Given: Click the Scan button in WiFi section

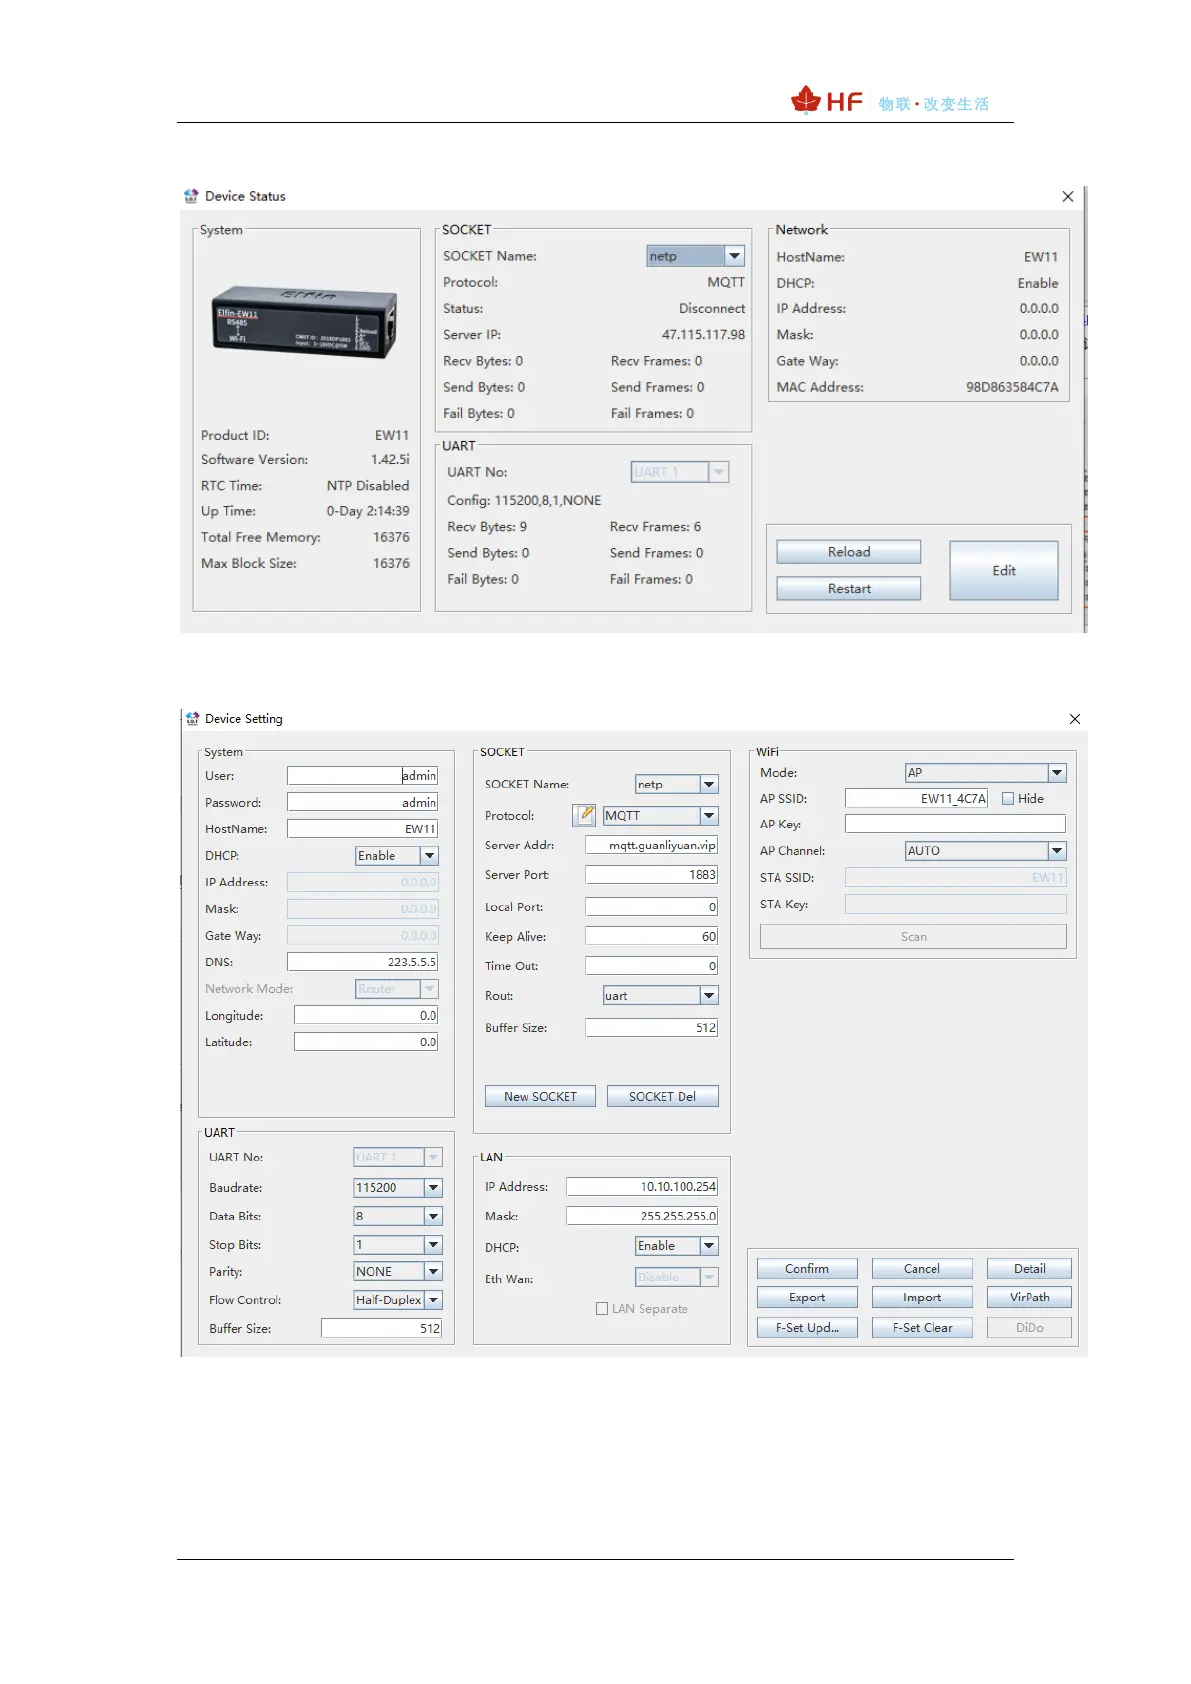Looking at the screenshot, I should tap(913, 937).
